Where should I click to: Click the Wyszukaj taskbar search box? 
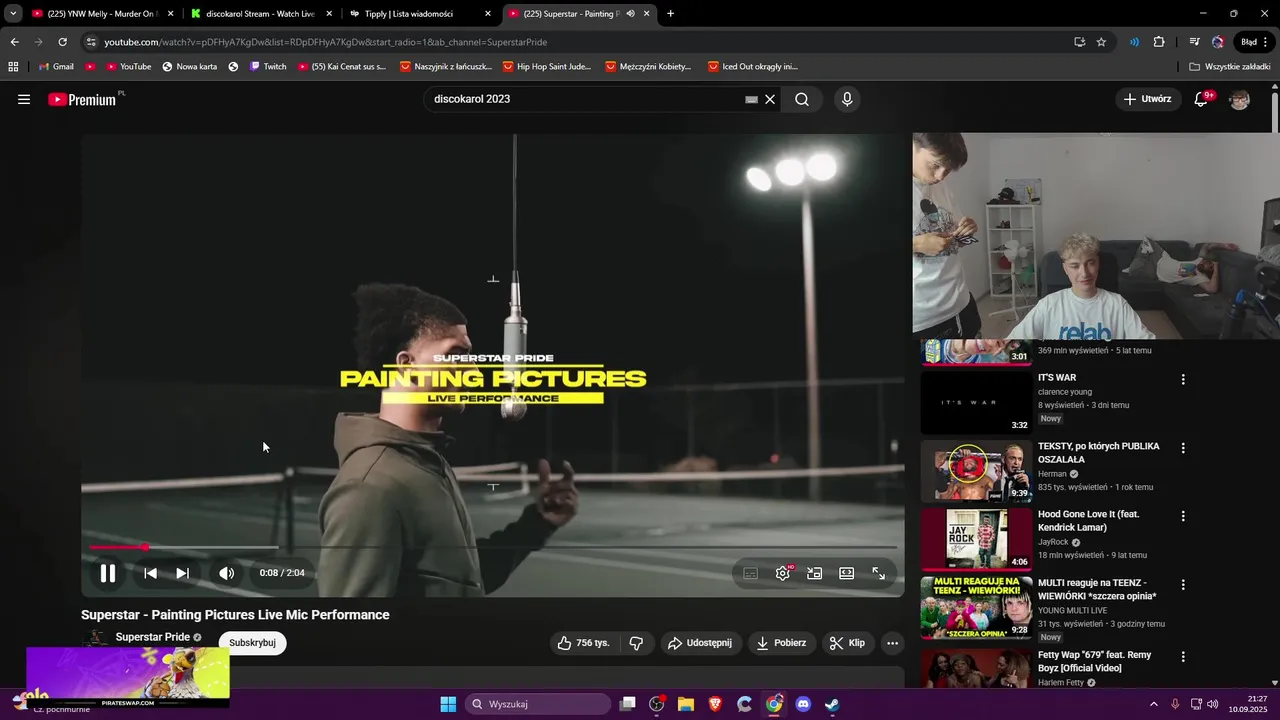tap(539, 704)
